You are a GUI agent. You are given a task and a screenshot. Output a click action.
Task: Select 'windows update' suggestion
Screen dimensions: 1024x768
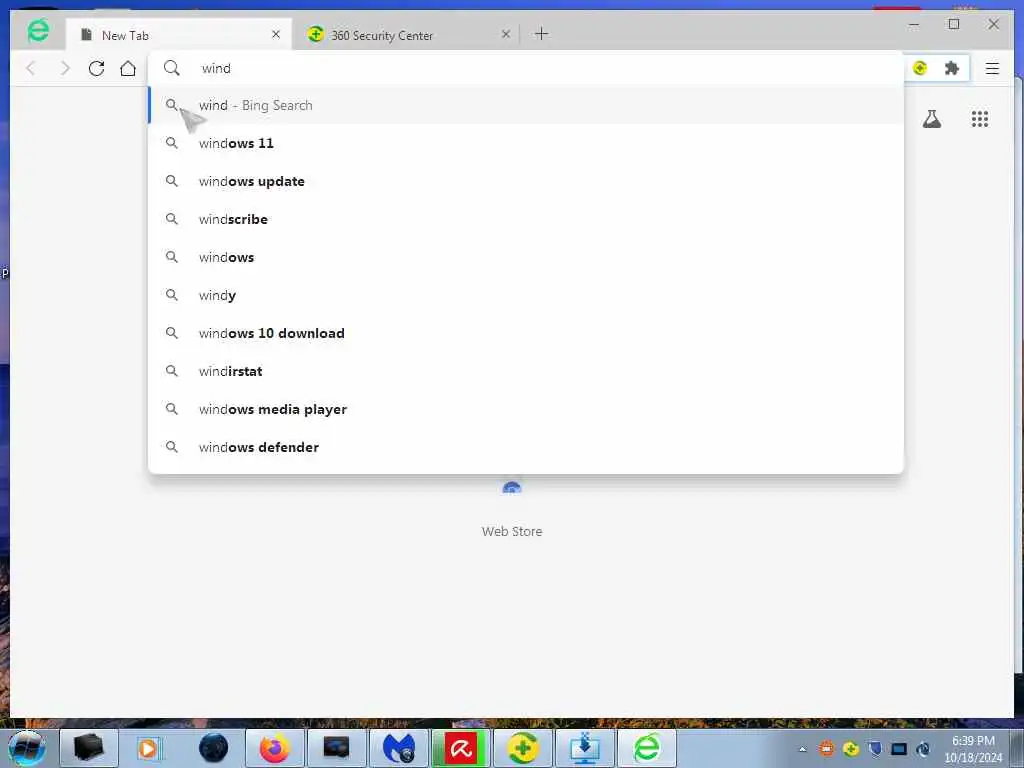526,181
